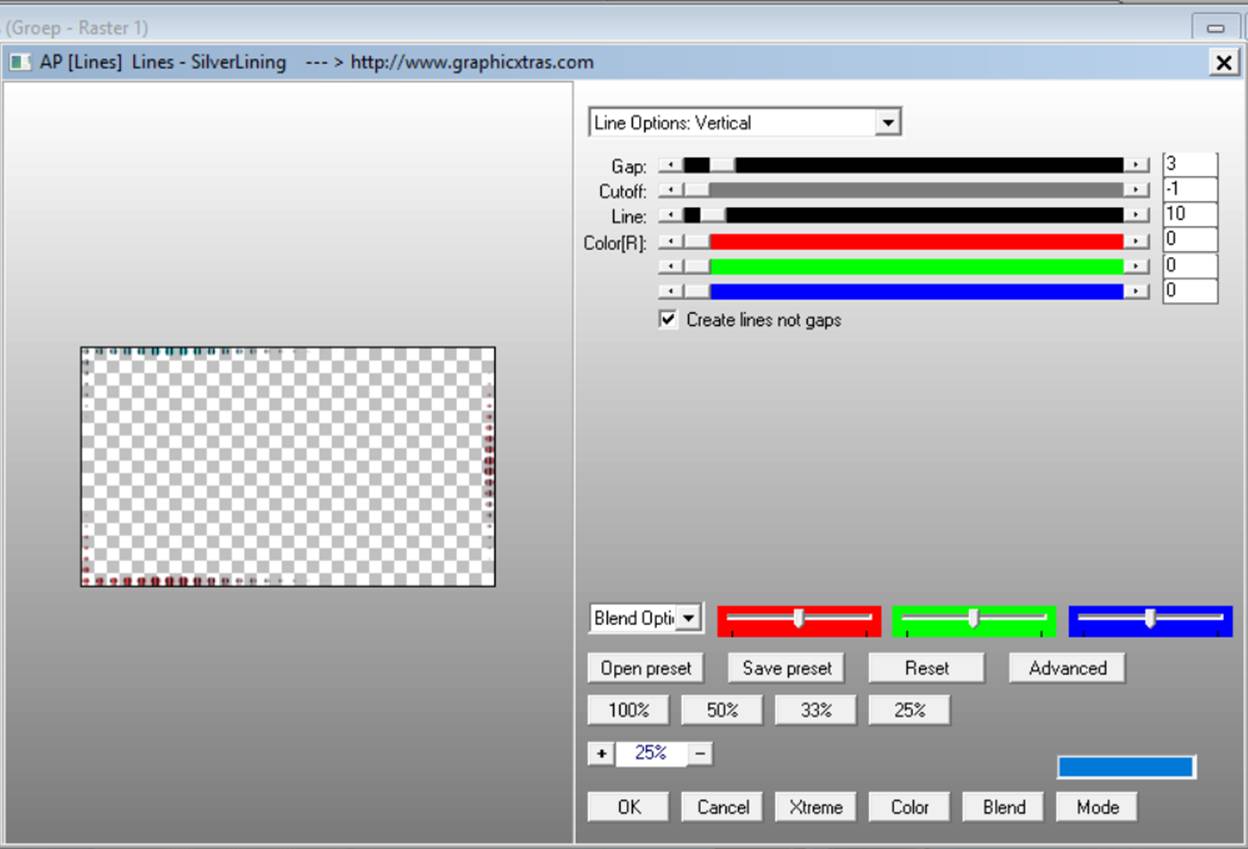Click the plus zoom-in button
Viewport: 1248px width, 849px height.
pos(600,753)
